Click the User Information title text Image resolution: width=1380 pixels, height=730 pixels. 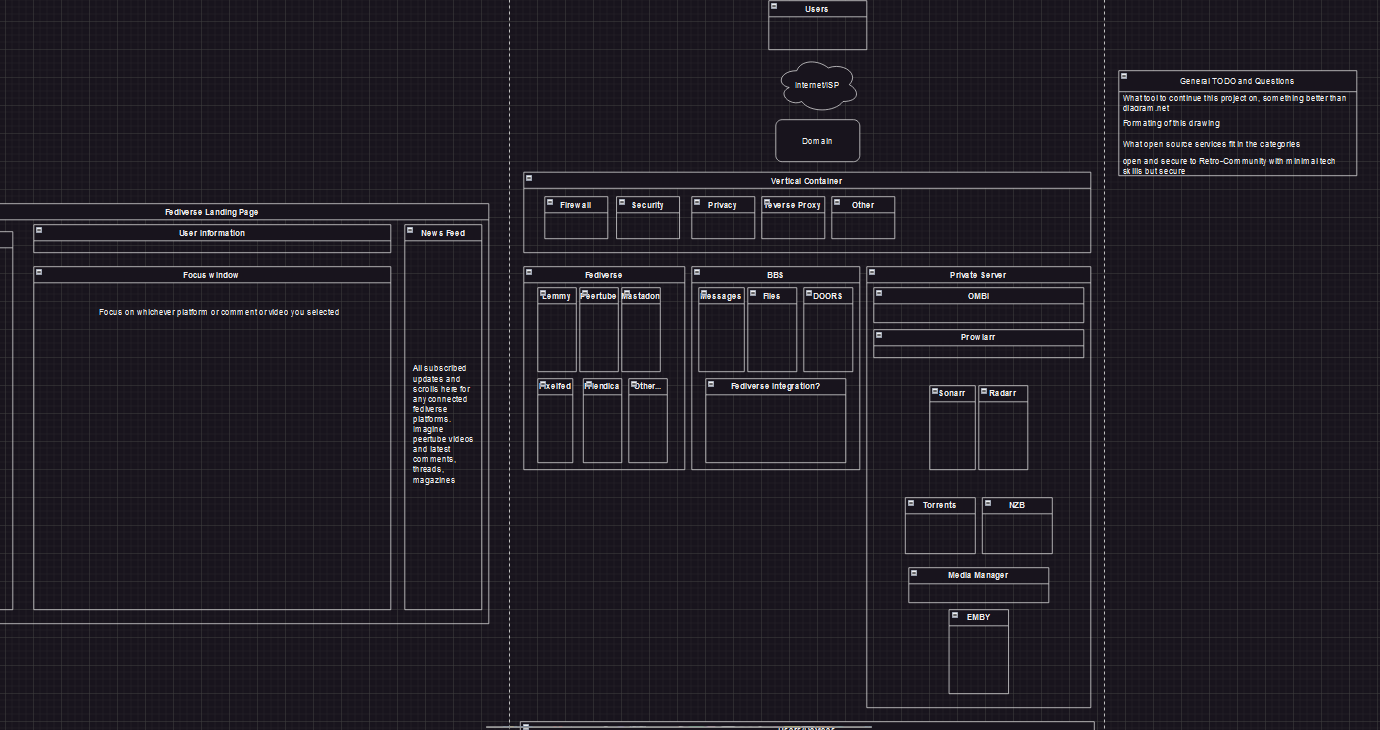point(212,233)
